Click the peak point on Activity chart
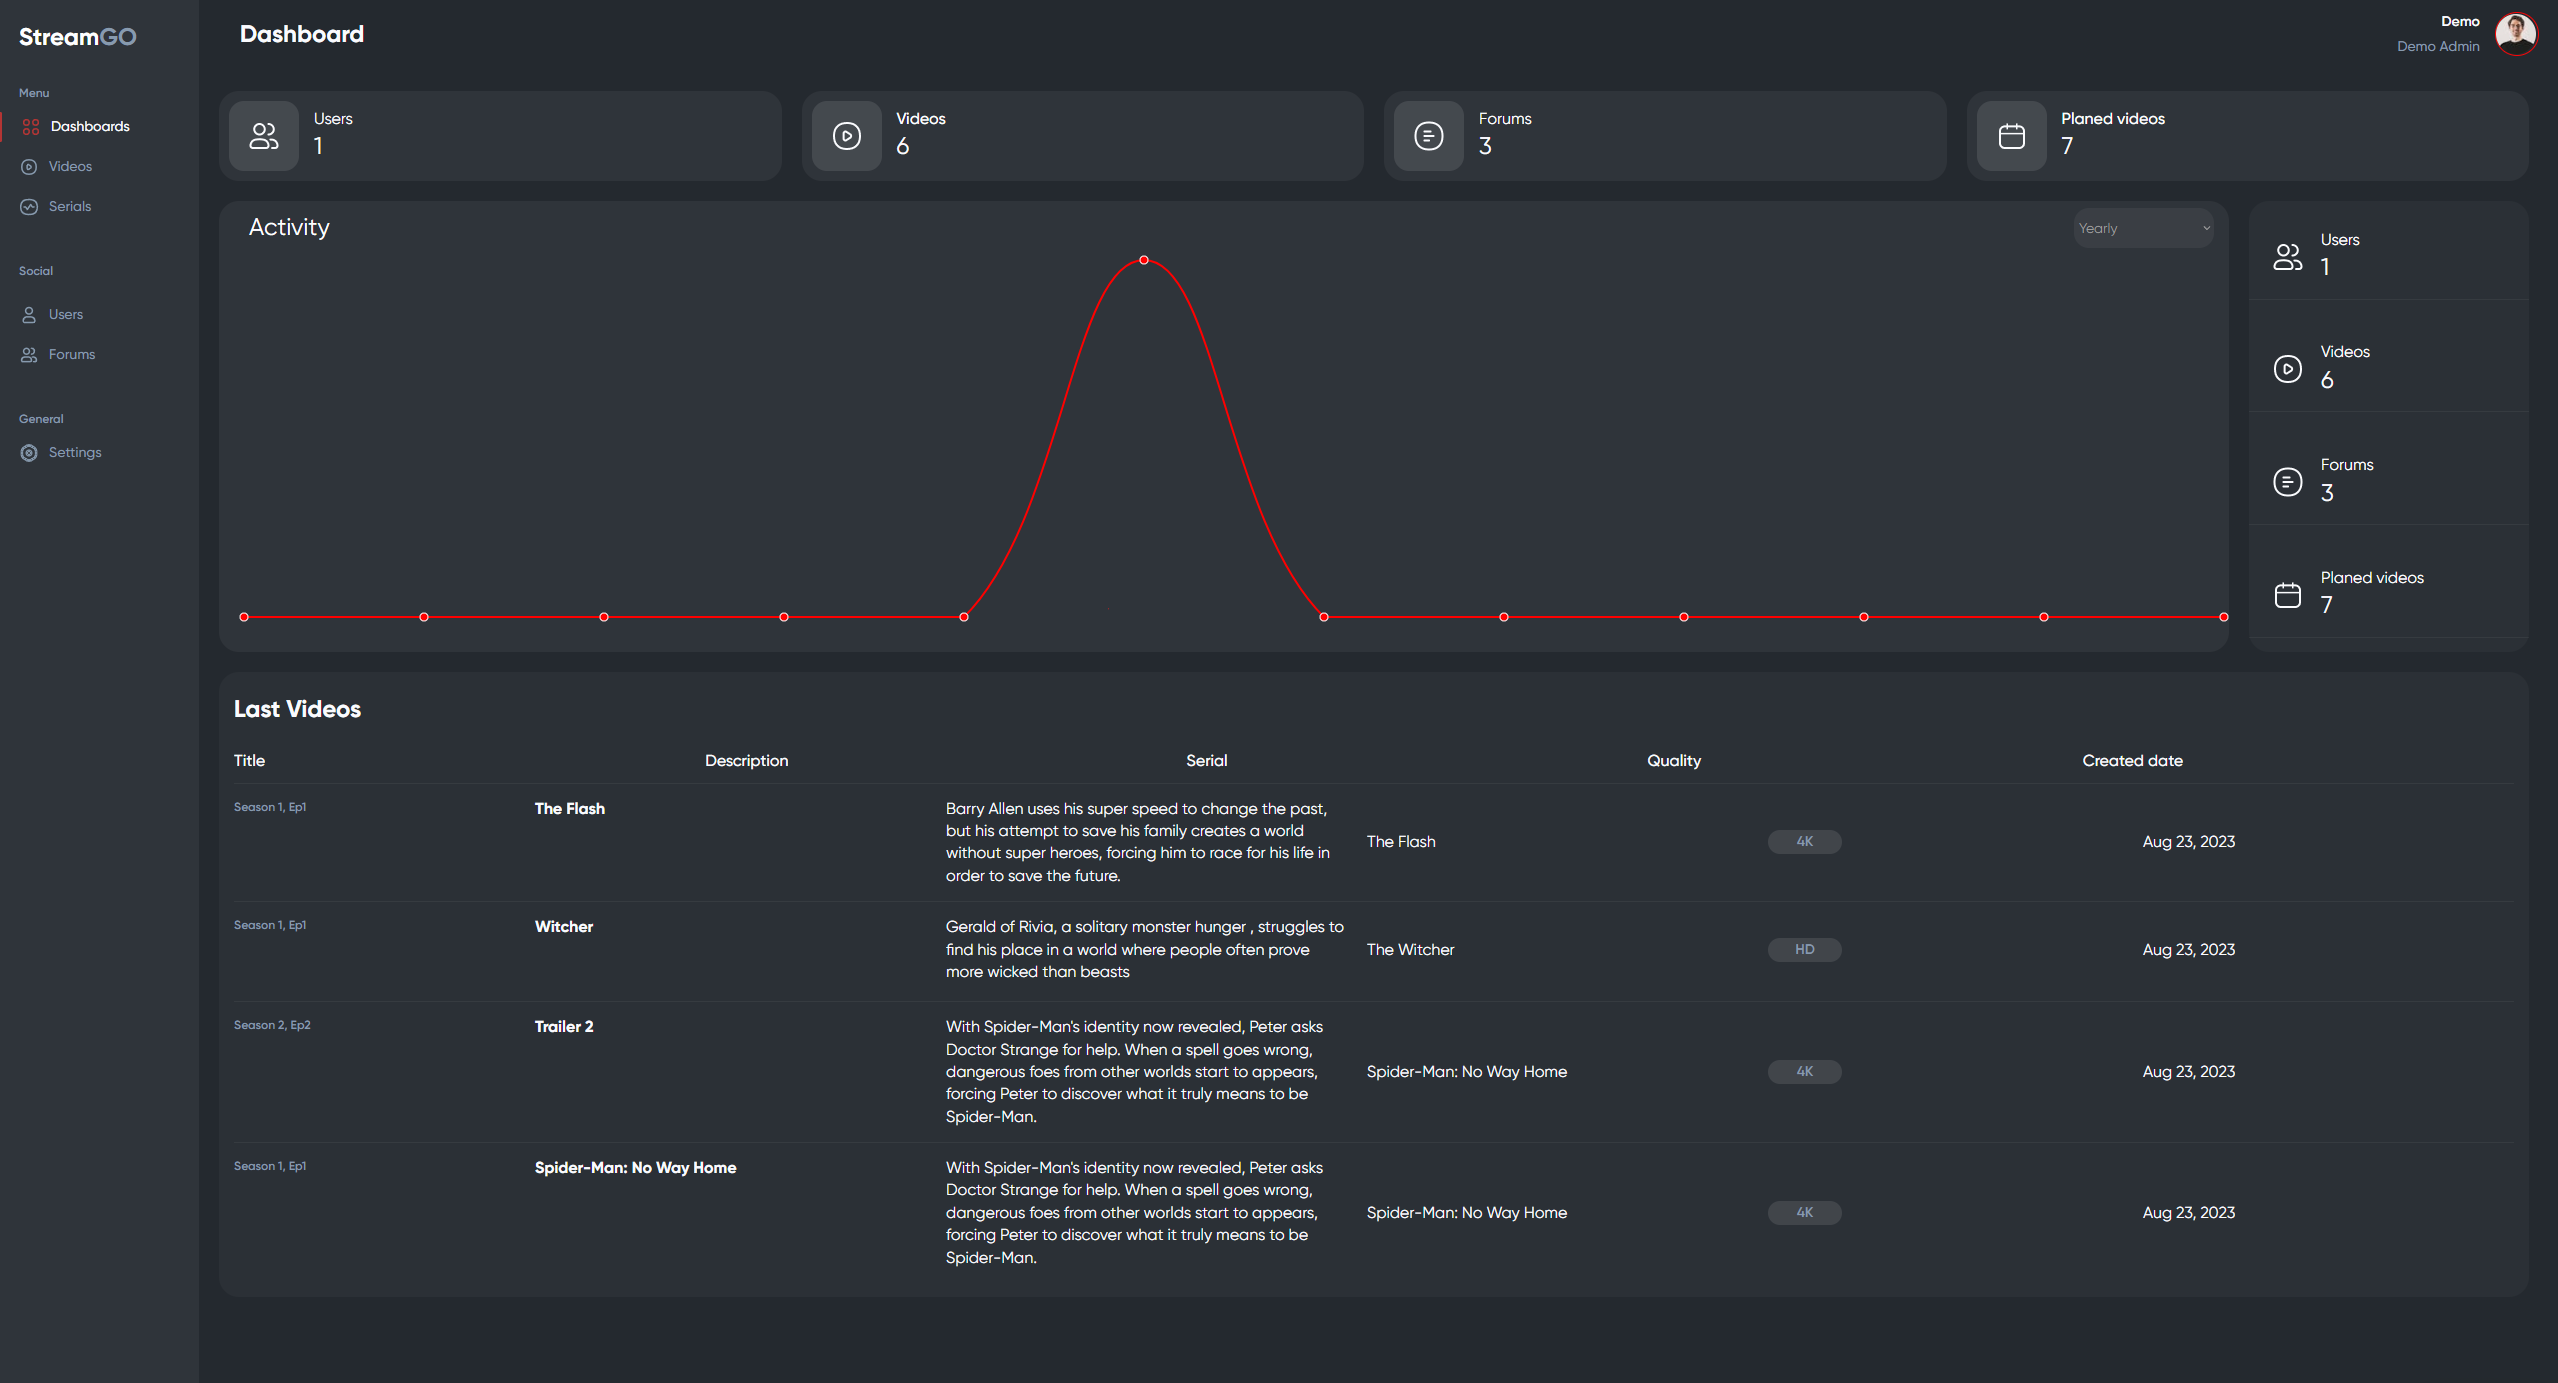The image size is (2558, 1383). (x=1144, y=260)
